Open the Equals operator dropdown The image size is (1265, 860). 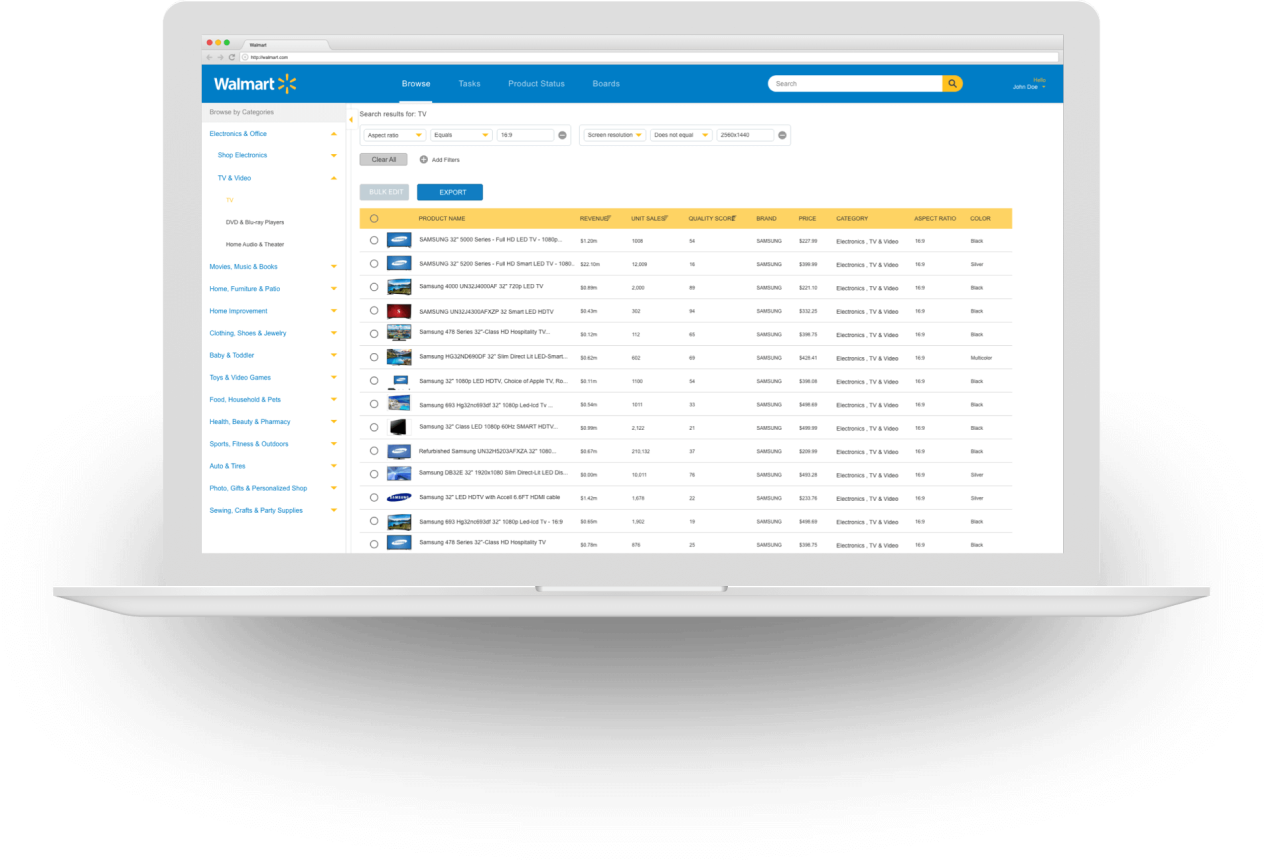(x=461, y=135)
